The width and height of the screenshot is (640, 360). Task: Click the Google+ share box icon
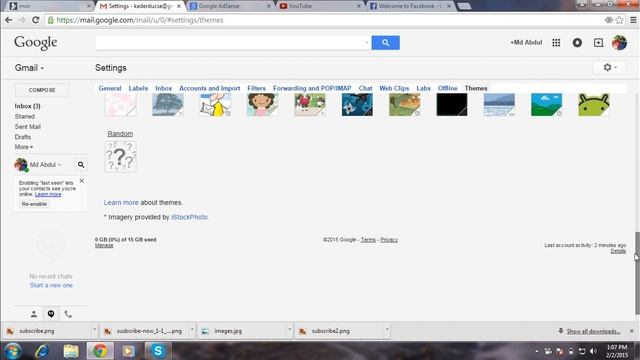pos(598,42)
